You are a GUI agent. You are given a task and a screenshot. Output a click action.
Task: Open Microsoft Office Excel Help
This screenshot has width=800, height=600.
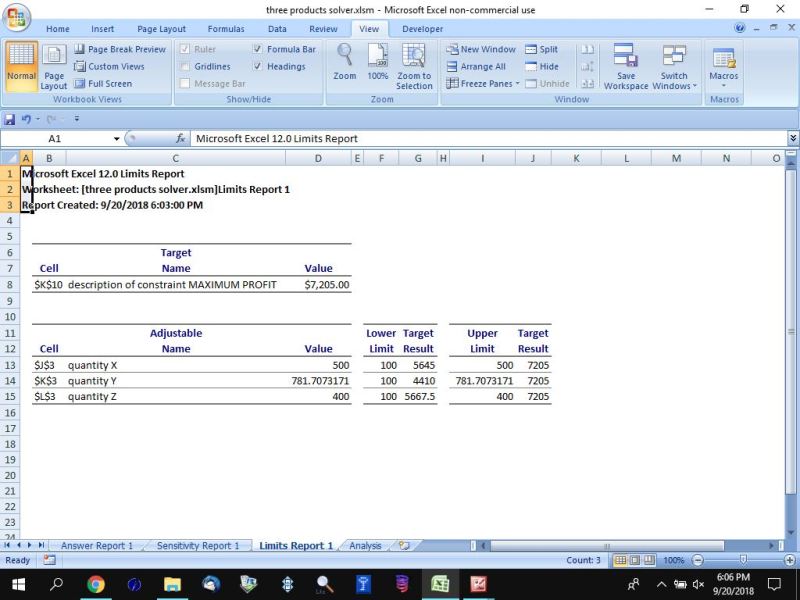(739, 28)
